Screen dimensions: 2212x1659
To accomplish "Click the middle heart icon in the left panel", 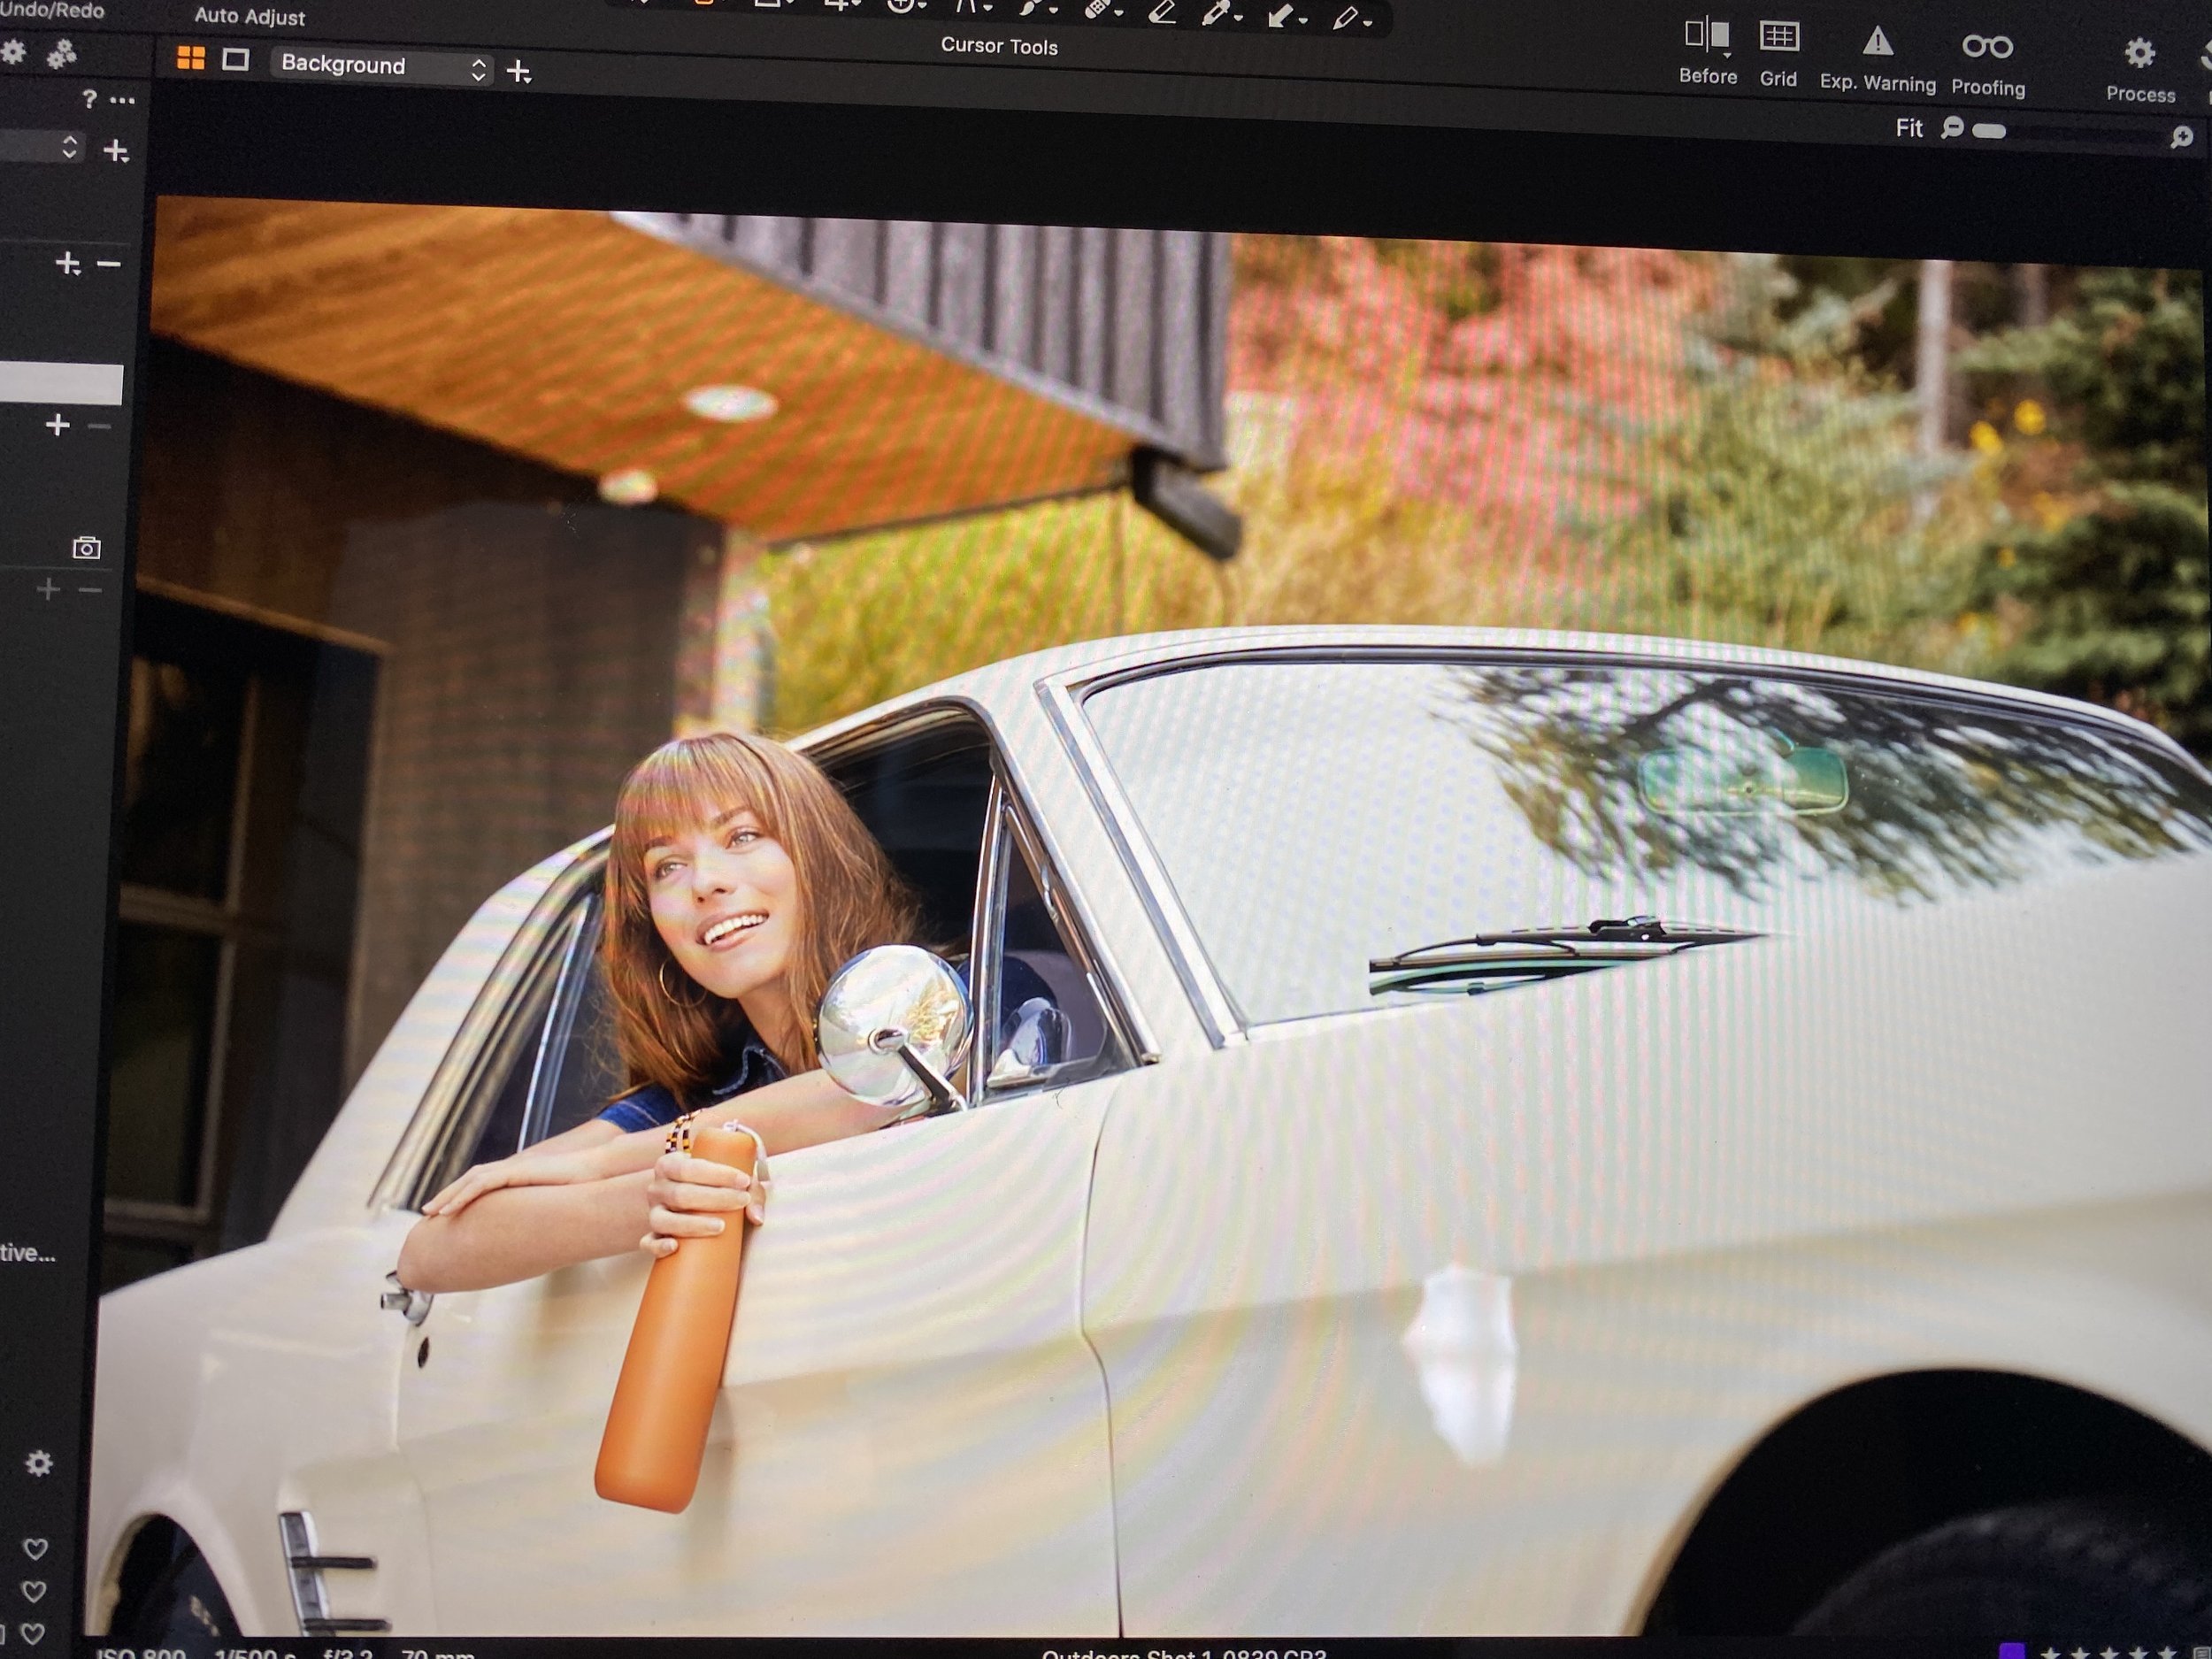I will (x=35, y=1590).
